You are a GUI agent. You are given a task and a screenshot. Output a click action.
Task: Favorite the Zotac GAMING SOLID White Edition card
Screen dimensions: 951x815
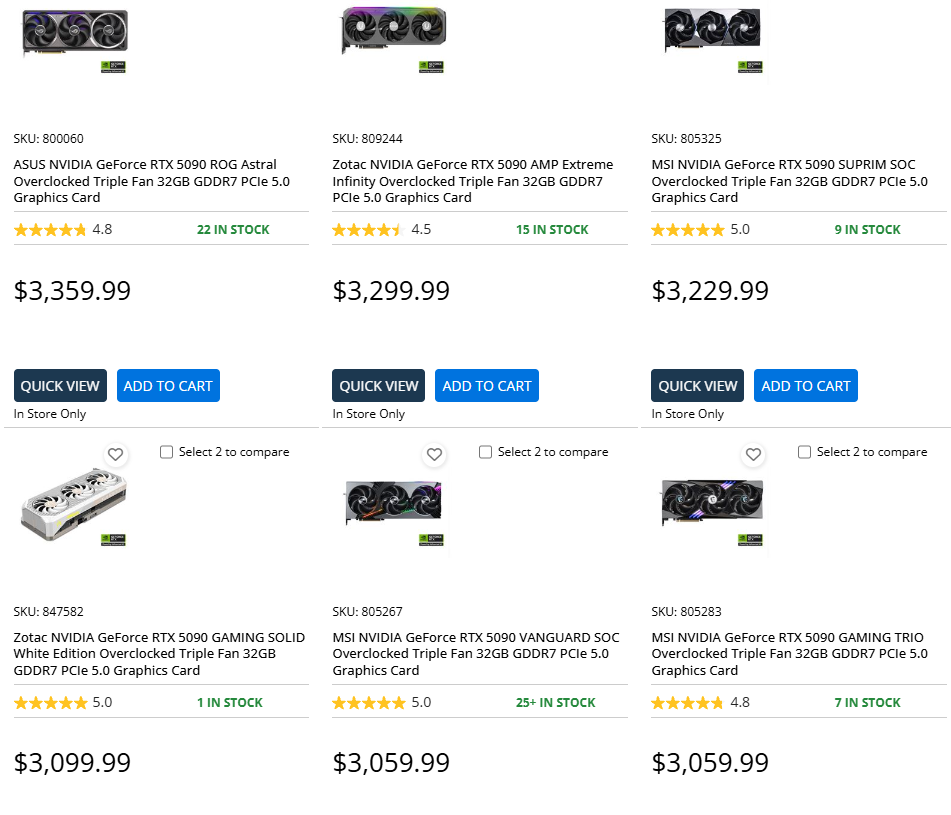115,454
